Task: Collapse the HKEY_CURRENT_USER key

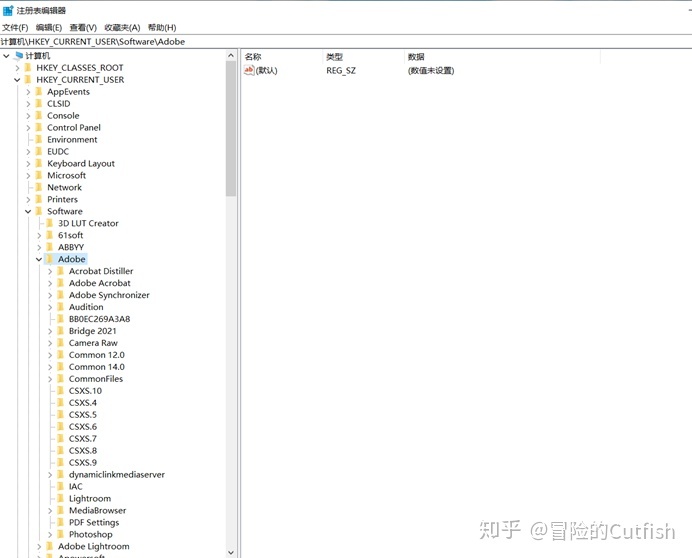Action: 17,79
